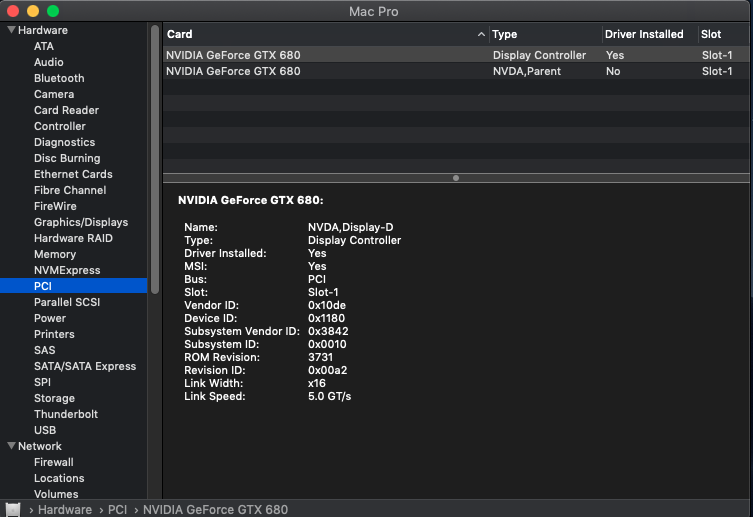Select the GTX 680 NVDA,Parent row
The height and width of the screenshot is (517, 753).
coord(456,71)
